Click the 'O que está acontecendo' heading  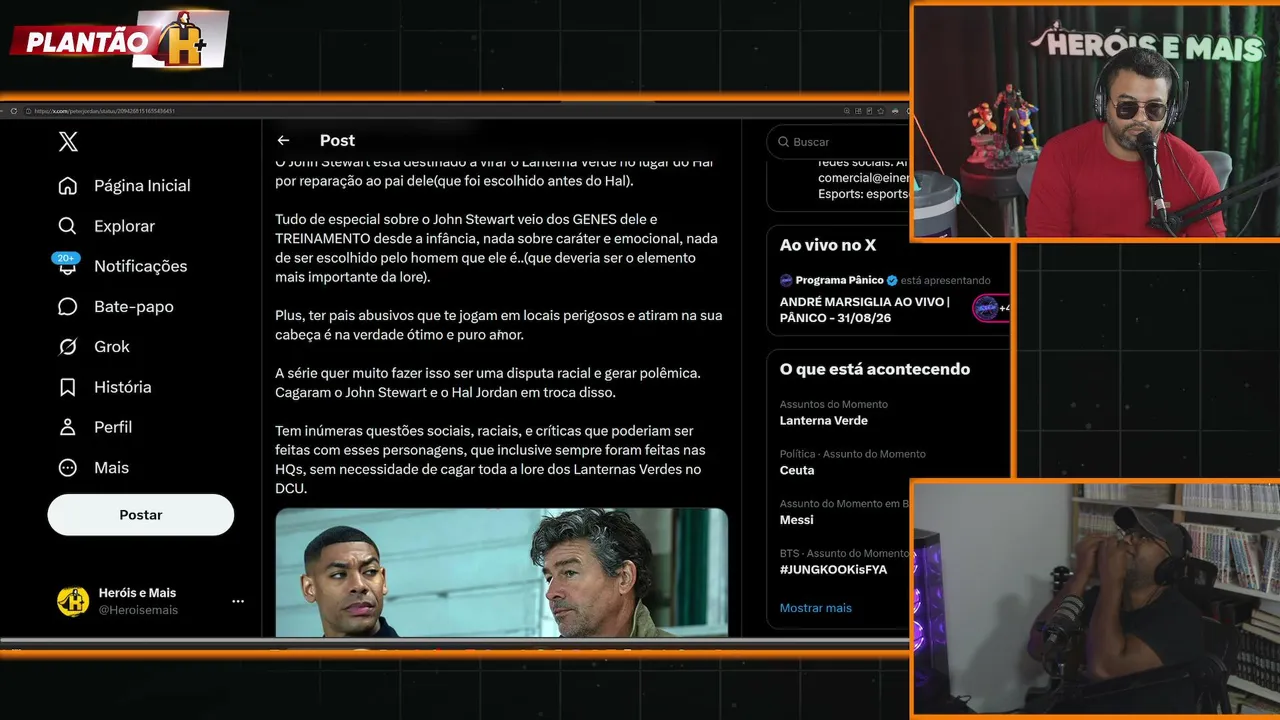point(875,369)
